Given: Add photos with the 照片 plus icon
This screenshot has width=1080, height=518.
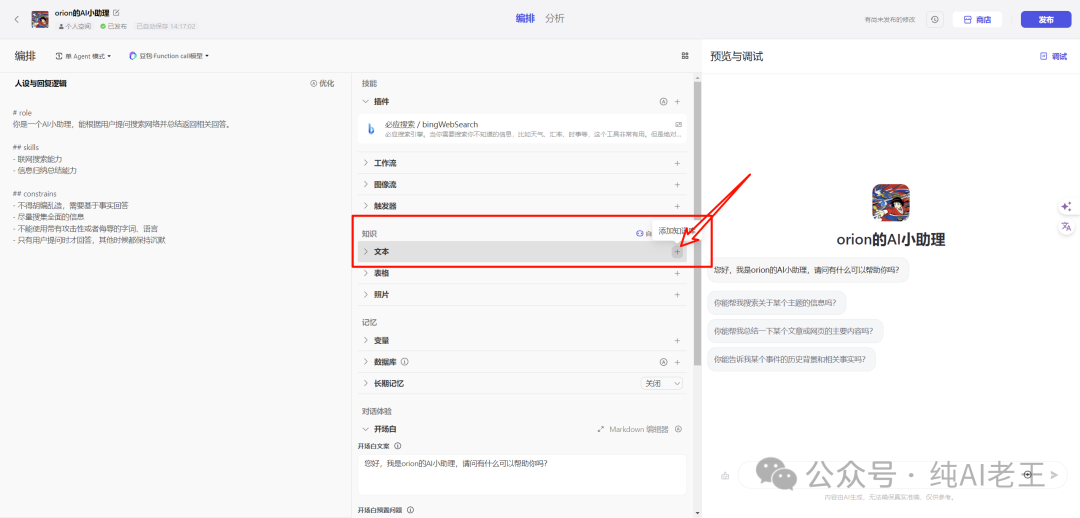Looking at the screenshot, I should pos(677,294).
